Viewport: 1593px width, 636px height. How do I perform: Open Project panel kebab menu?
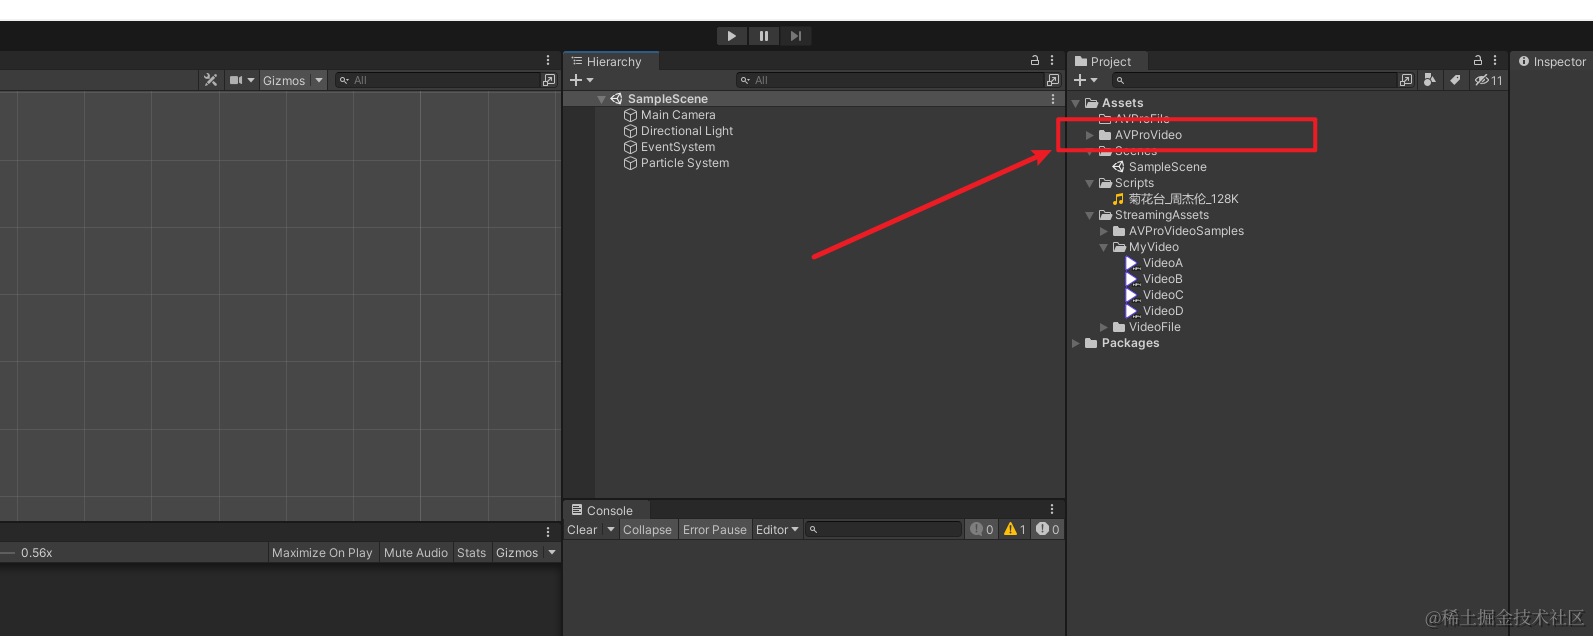click(1495, 60)
